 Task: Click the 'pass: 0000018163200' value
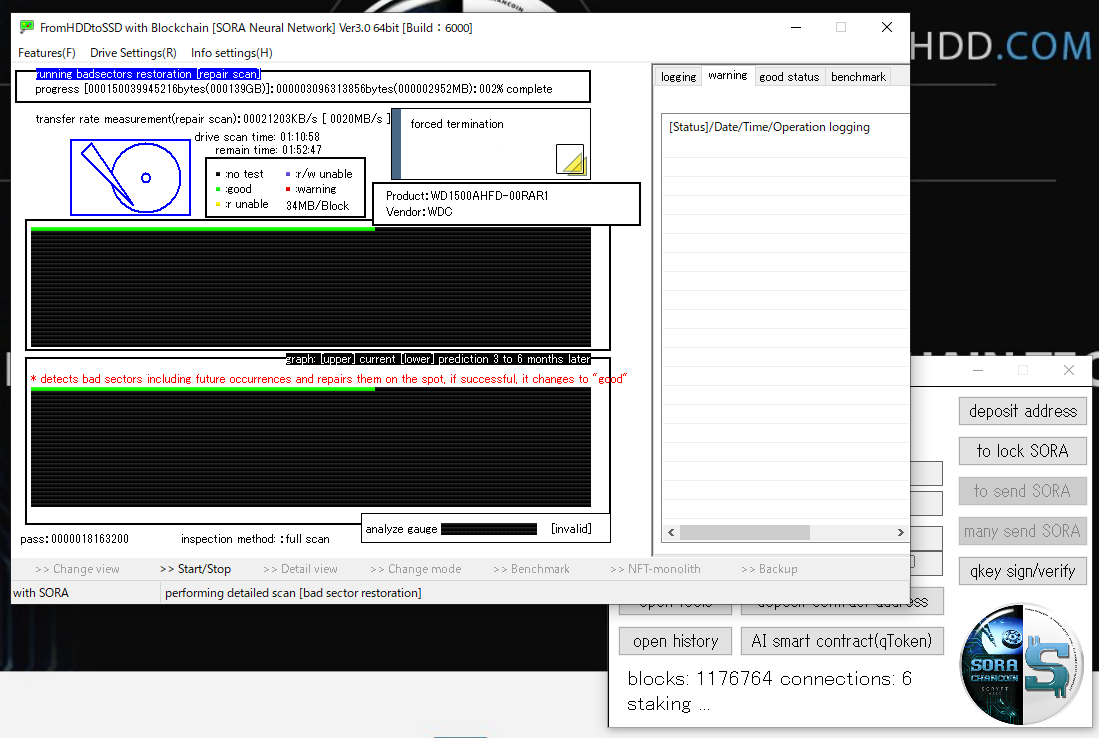[x=74, y=539]
